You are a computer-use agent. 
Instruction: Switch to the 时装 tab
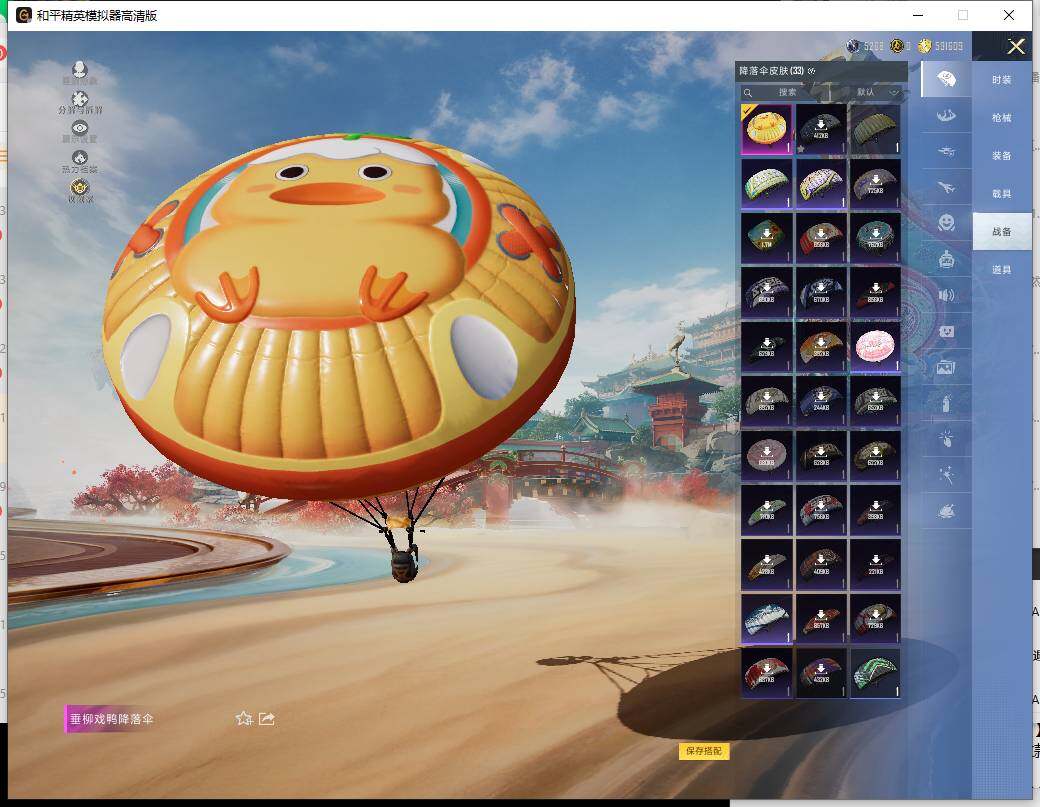point(1001,79)
